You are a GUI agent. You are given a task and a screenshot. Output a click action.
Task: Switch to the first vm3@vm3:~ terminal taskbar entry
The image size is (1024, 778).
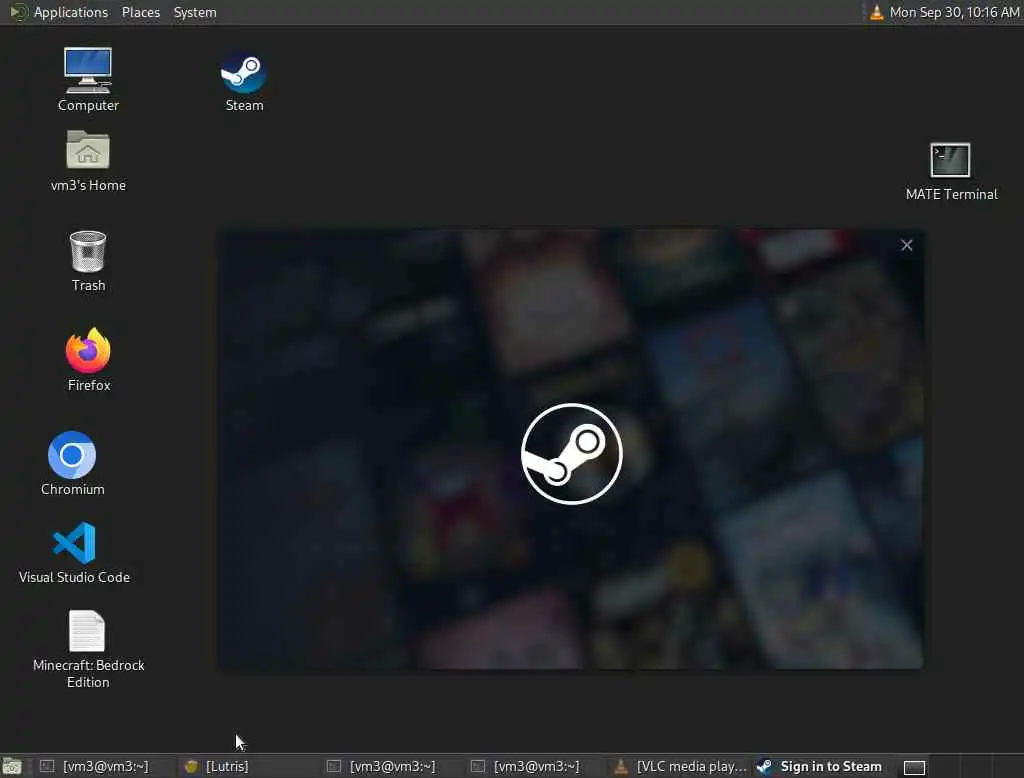point(103,766)
